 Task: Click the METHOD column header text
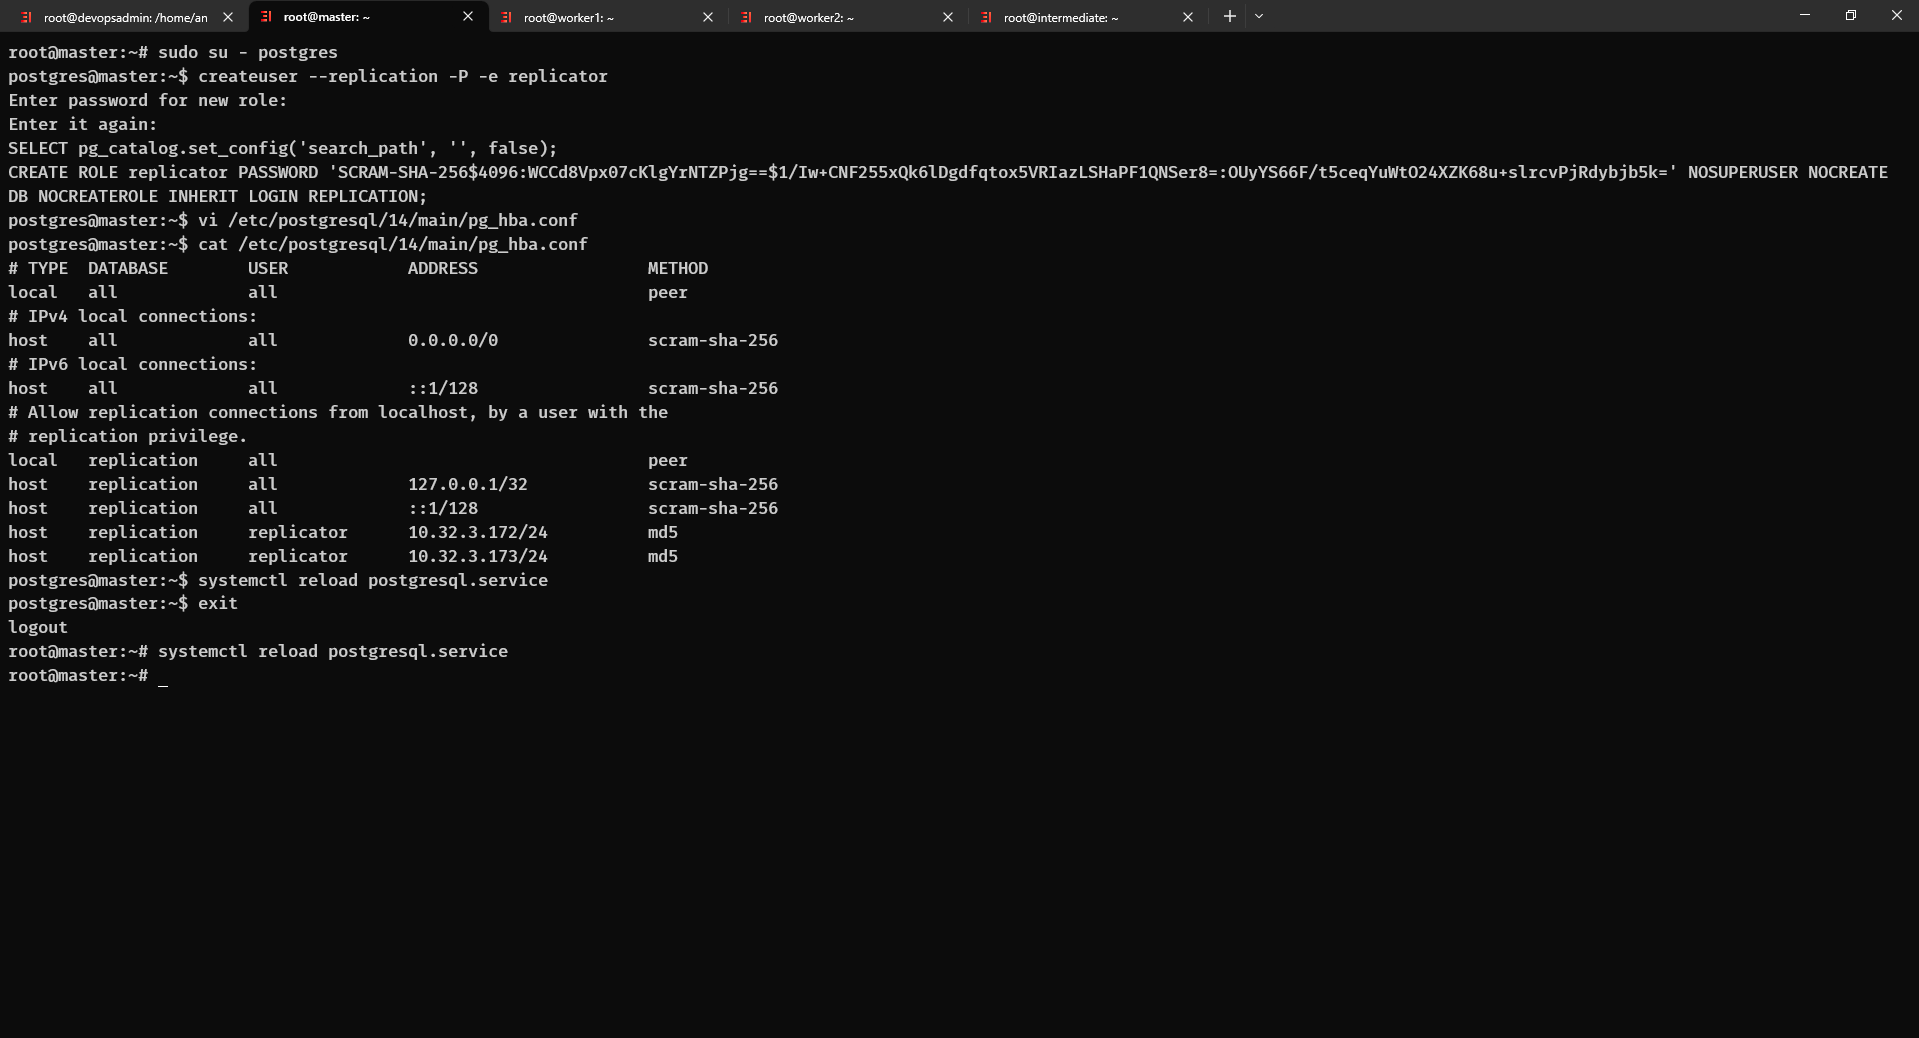click(678, 268)
